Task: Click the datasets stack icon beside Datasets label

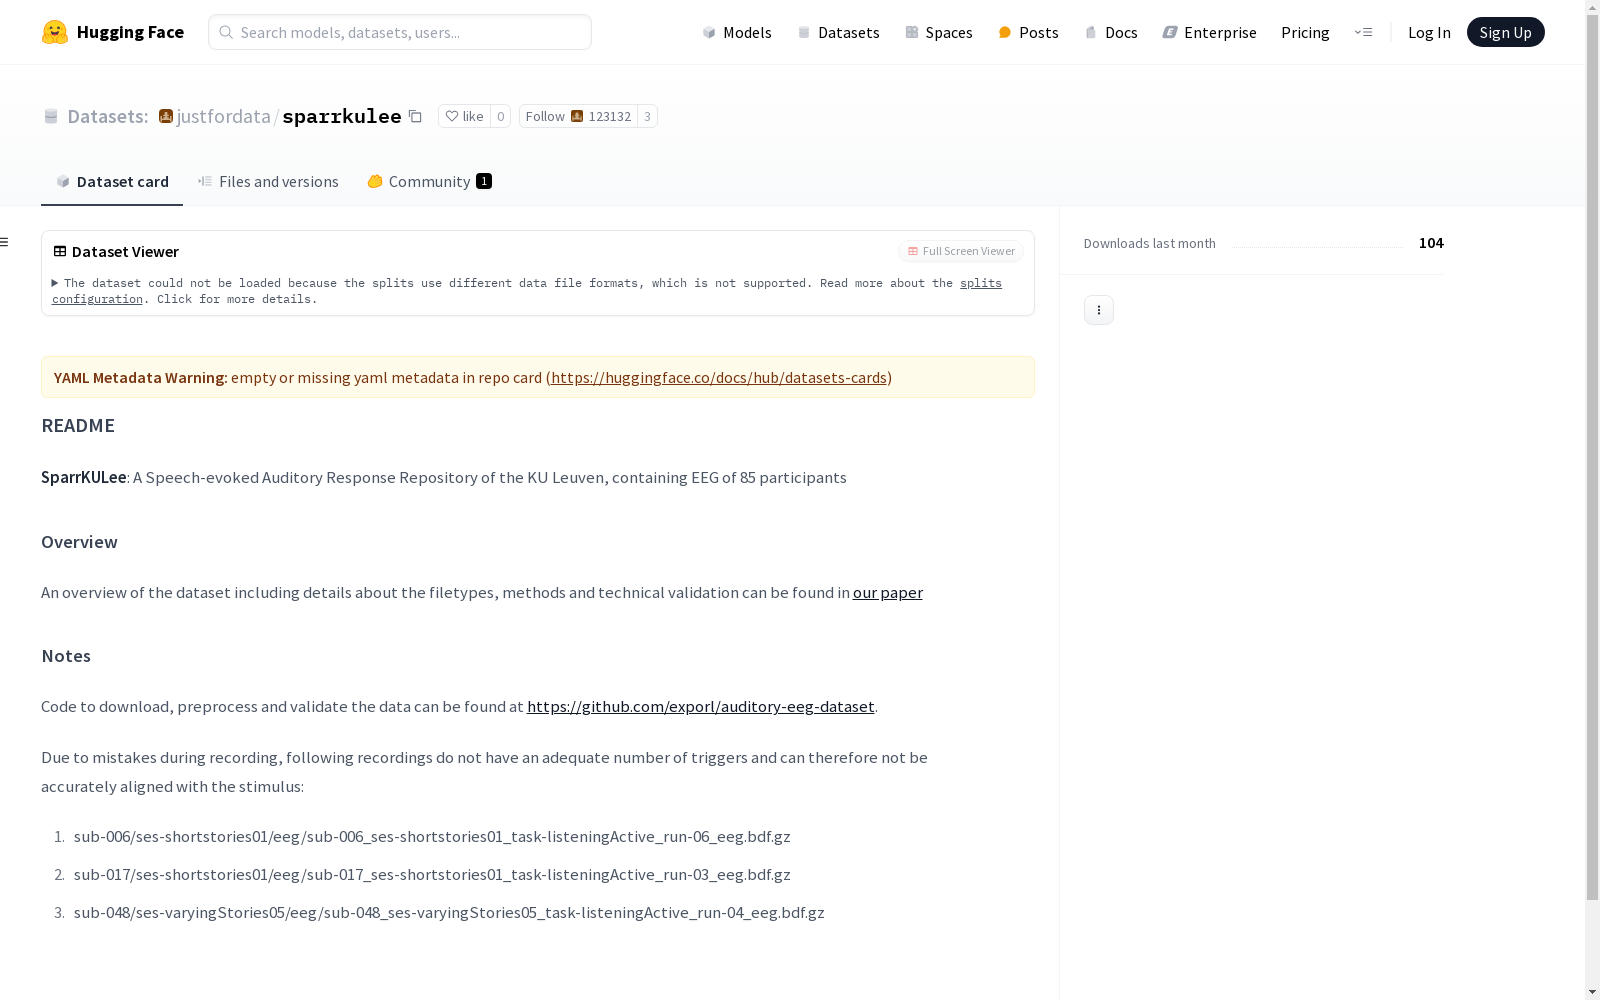Action: click(x=51, y=117)
